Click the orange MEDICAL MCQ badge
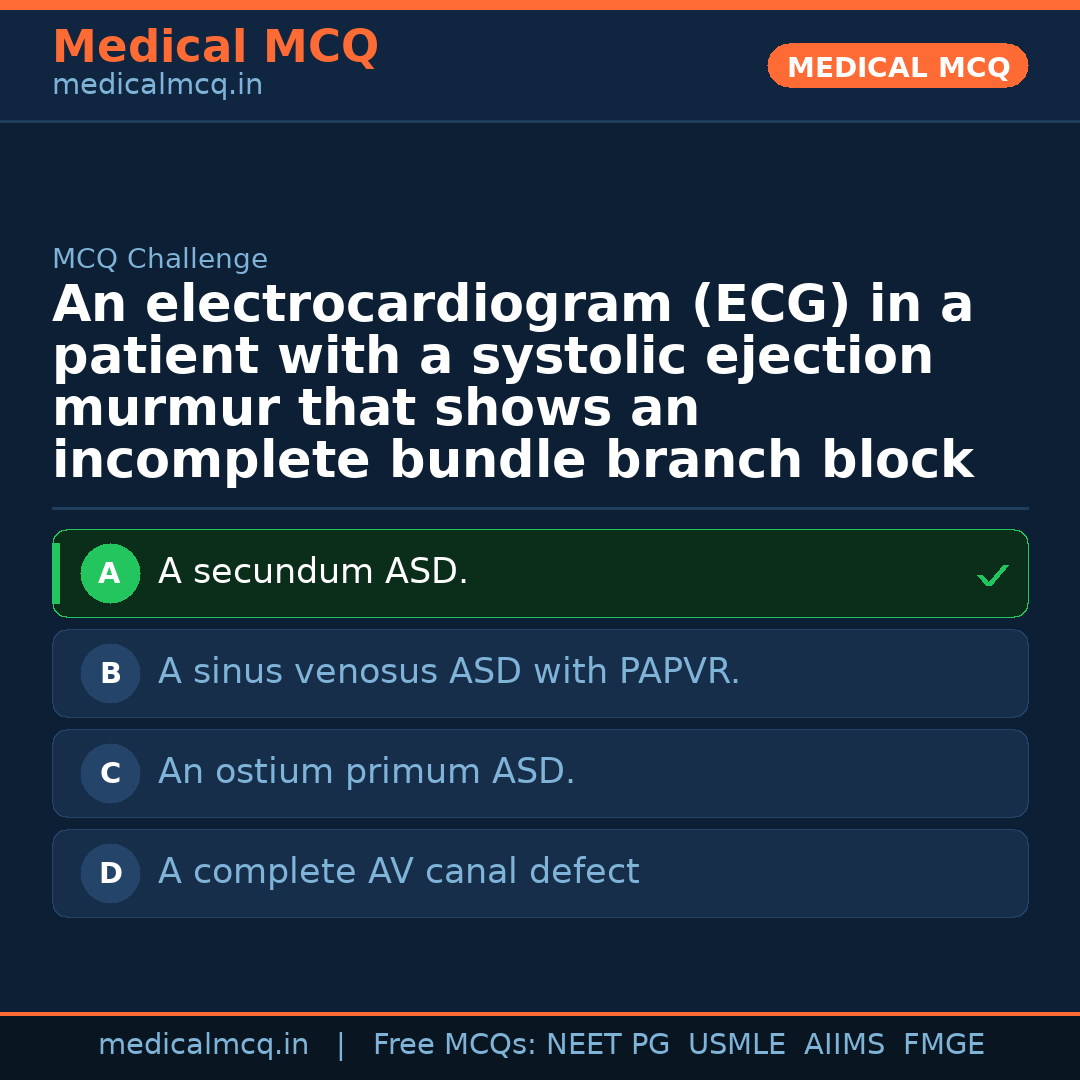Image resolution: width=1080 pixels, height=1080 pixels. (x=897, y=66)
